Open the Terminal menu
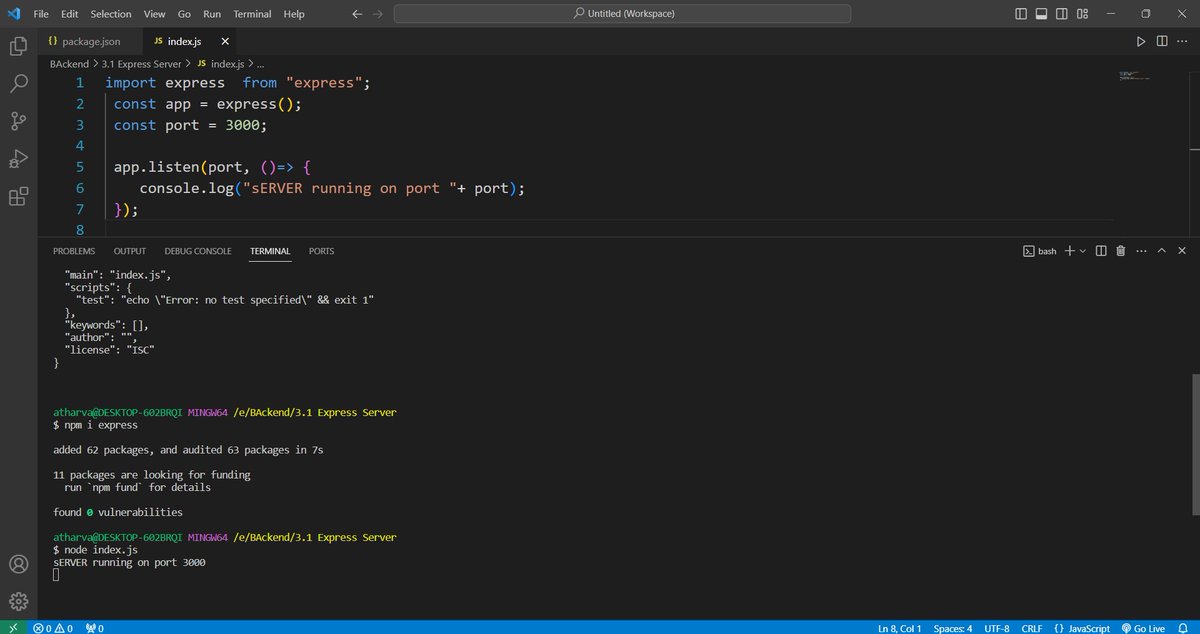 pos(251,13)
